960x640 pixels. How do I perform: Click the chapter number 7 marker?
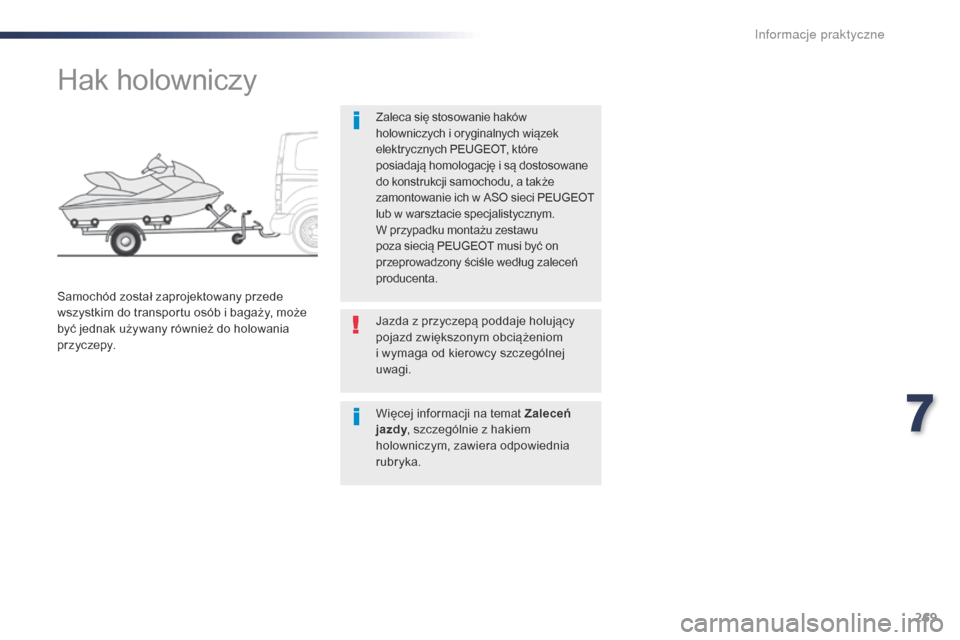click(x=920, y=414)
